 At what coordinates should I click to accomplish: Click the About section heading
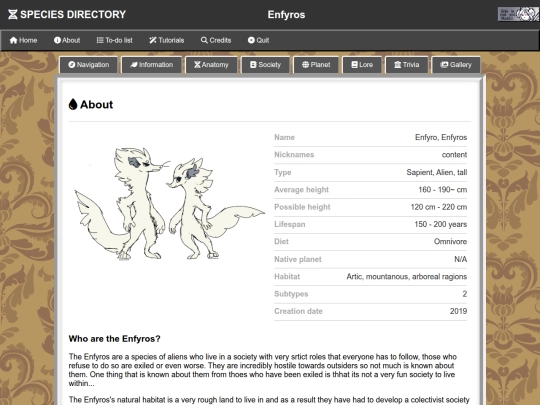tap(91, 104)
